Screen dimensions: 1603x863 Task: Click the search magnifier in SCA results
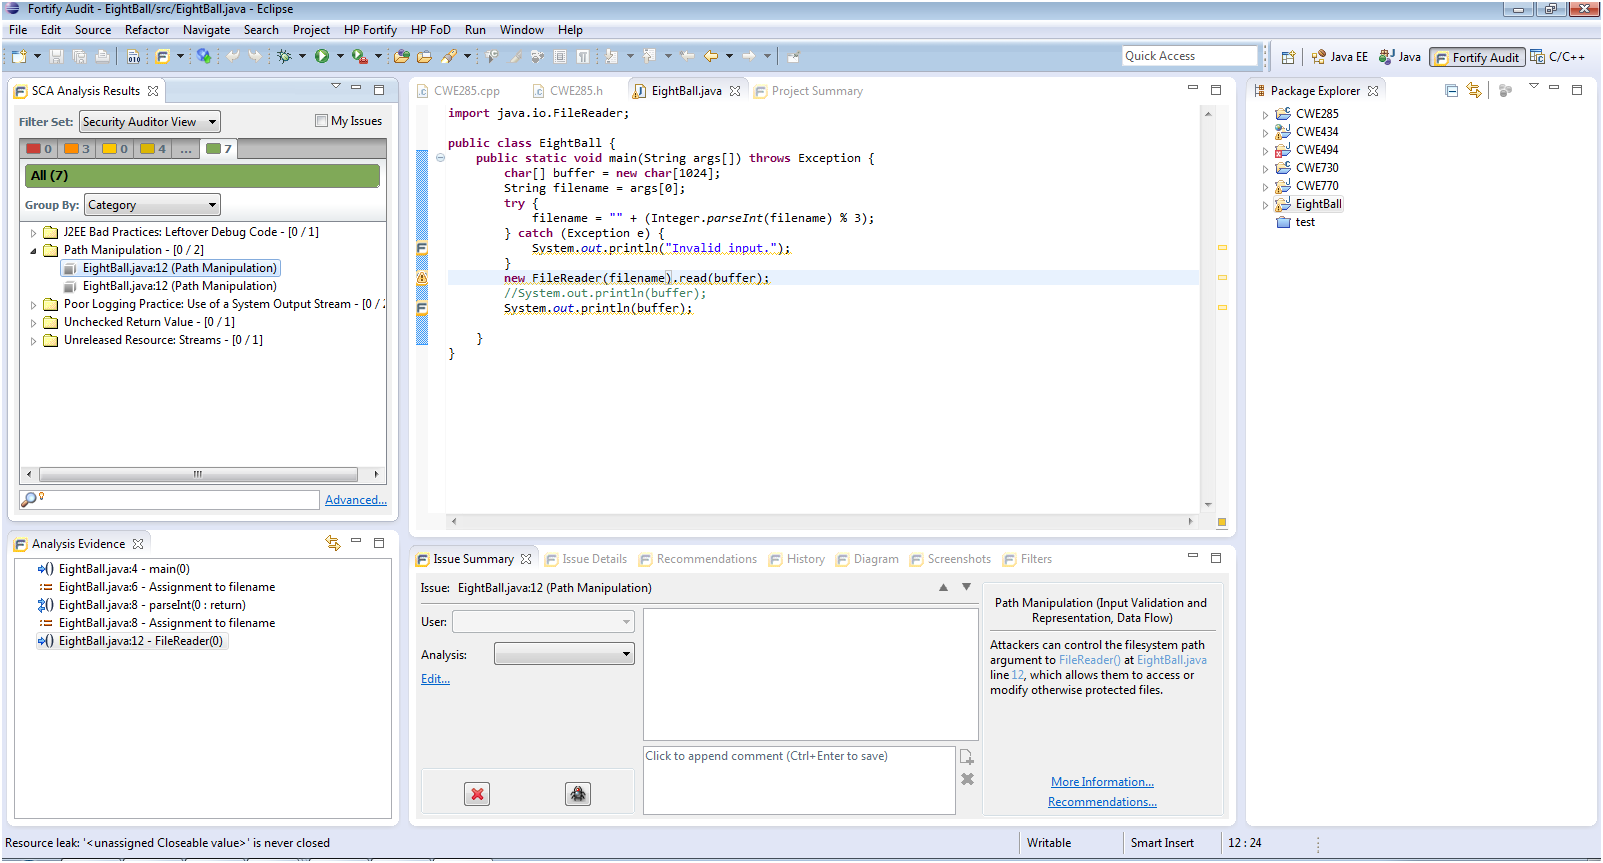click(x=30, y=499)
